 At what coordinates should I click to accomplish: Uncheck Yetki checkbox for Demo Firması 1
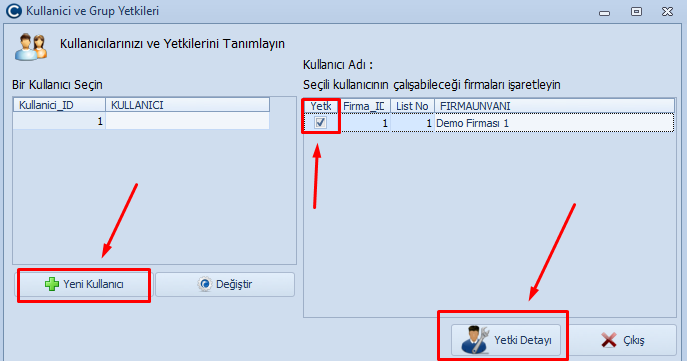coord(321,123)
